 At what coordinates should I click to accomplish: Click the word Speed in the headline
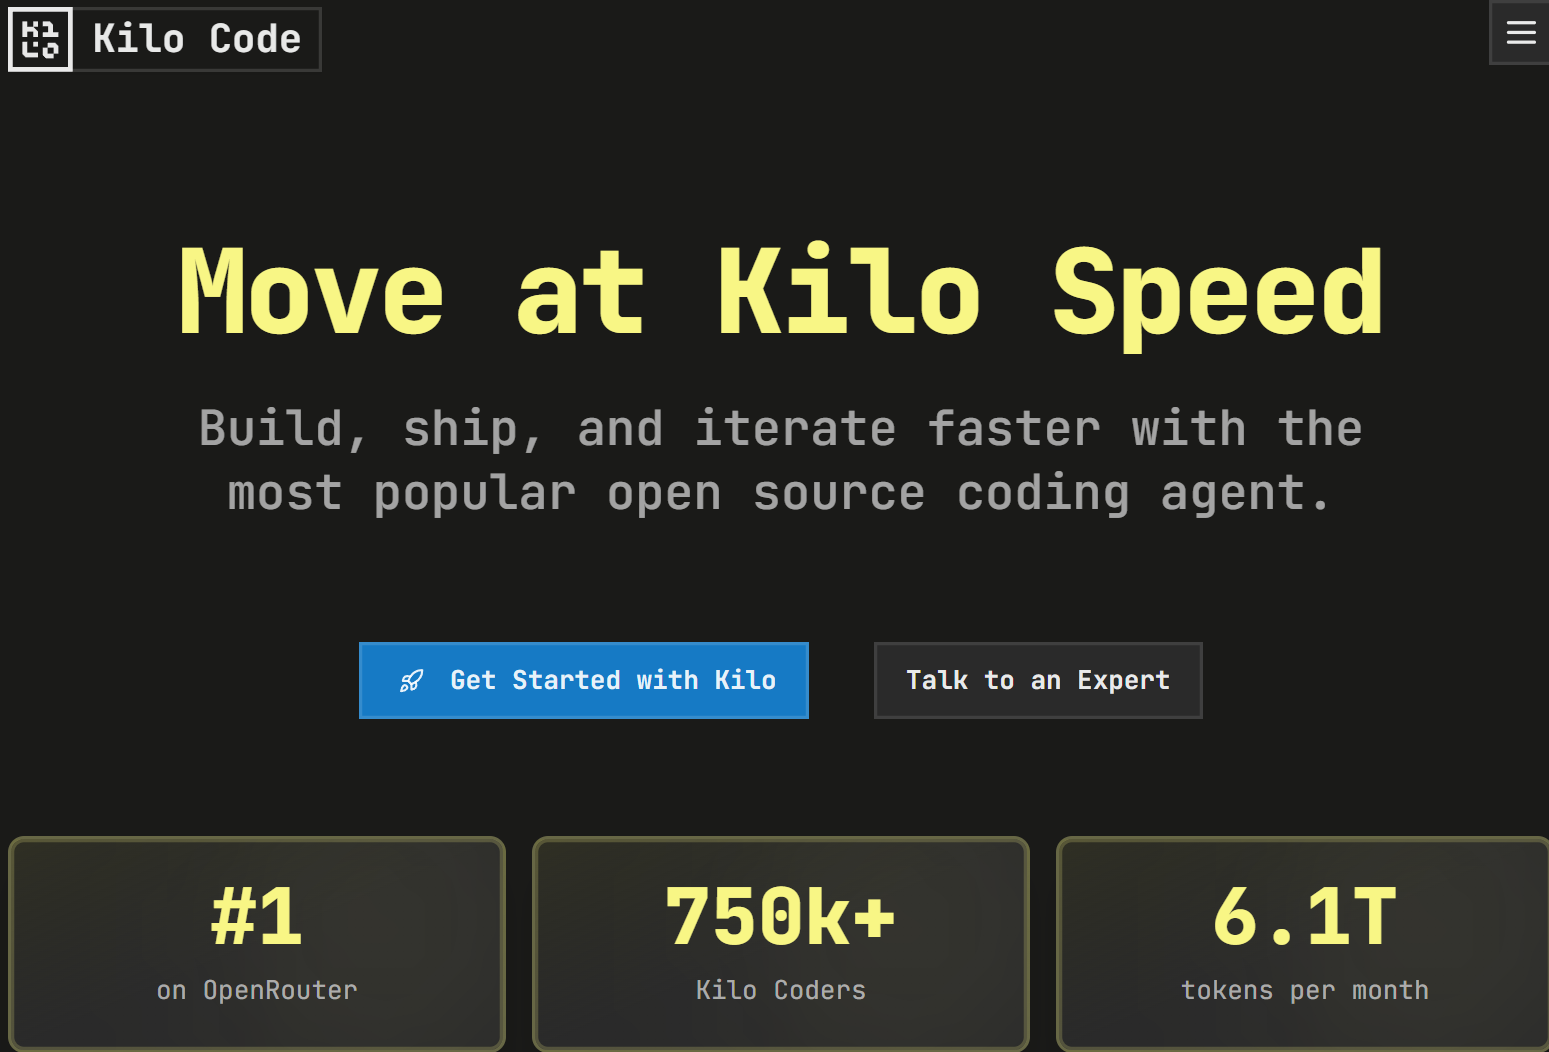[1217, 293]
